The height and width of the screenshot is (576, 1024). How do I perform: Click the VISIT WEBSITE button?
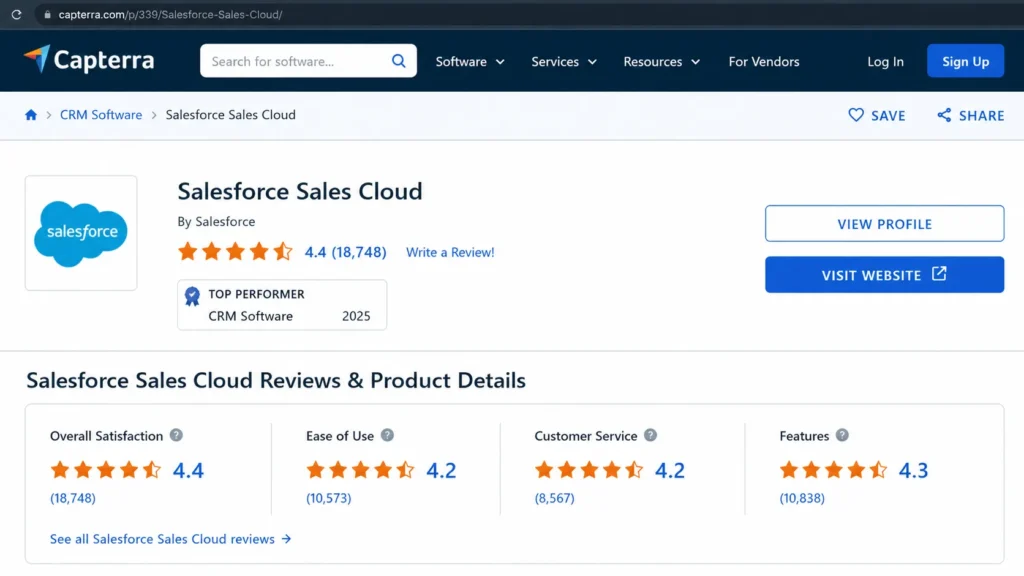click(x=884, y=274)
